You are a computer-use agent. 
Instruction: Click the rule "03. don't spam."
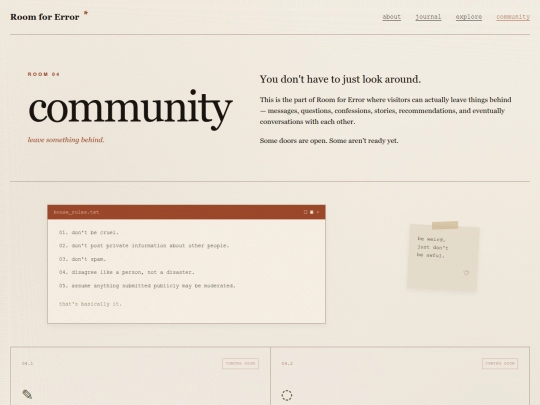[x=82, y=259]
